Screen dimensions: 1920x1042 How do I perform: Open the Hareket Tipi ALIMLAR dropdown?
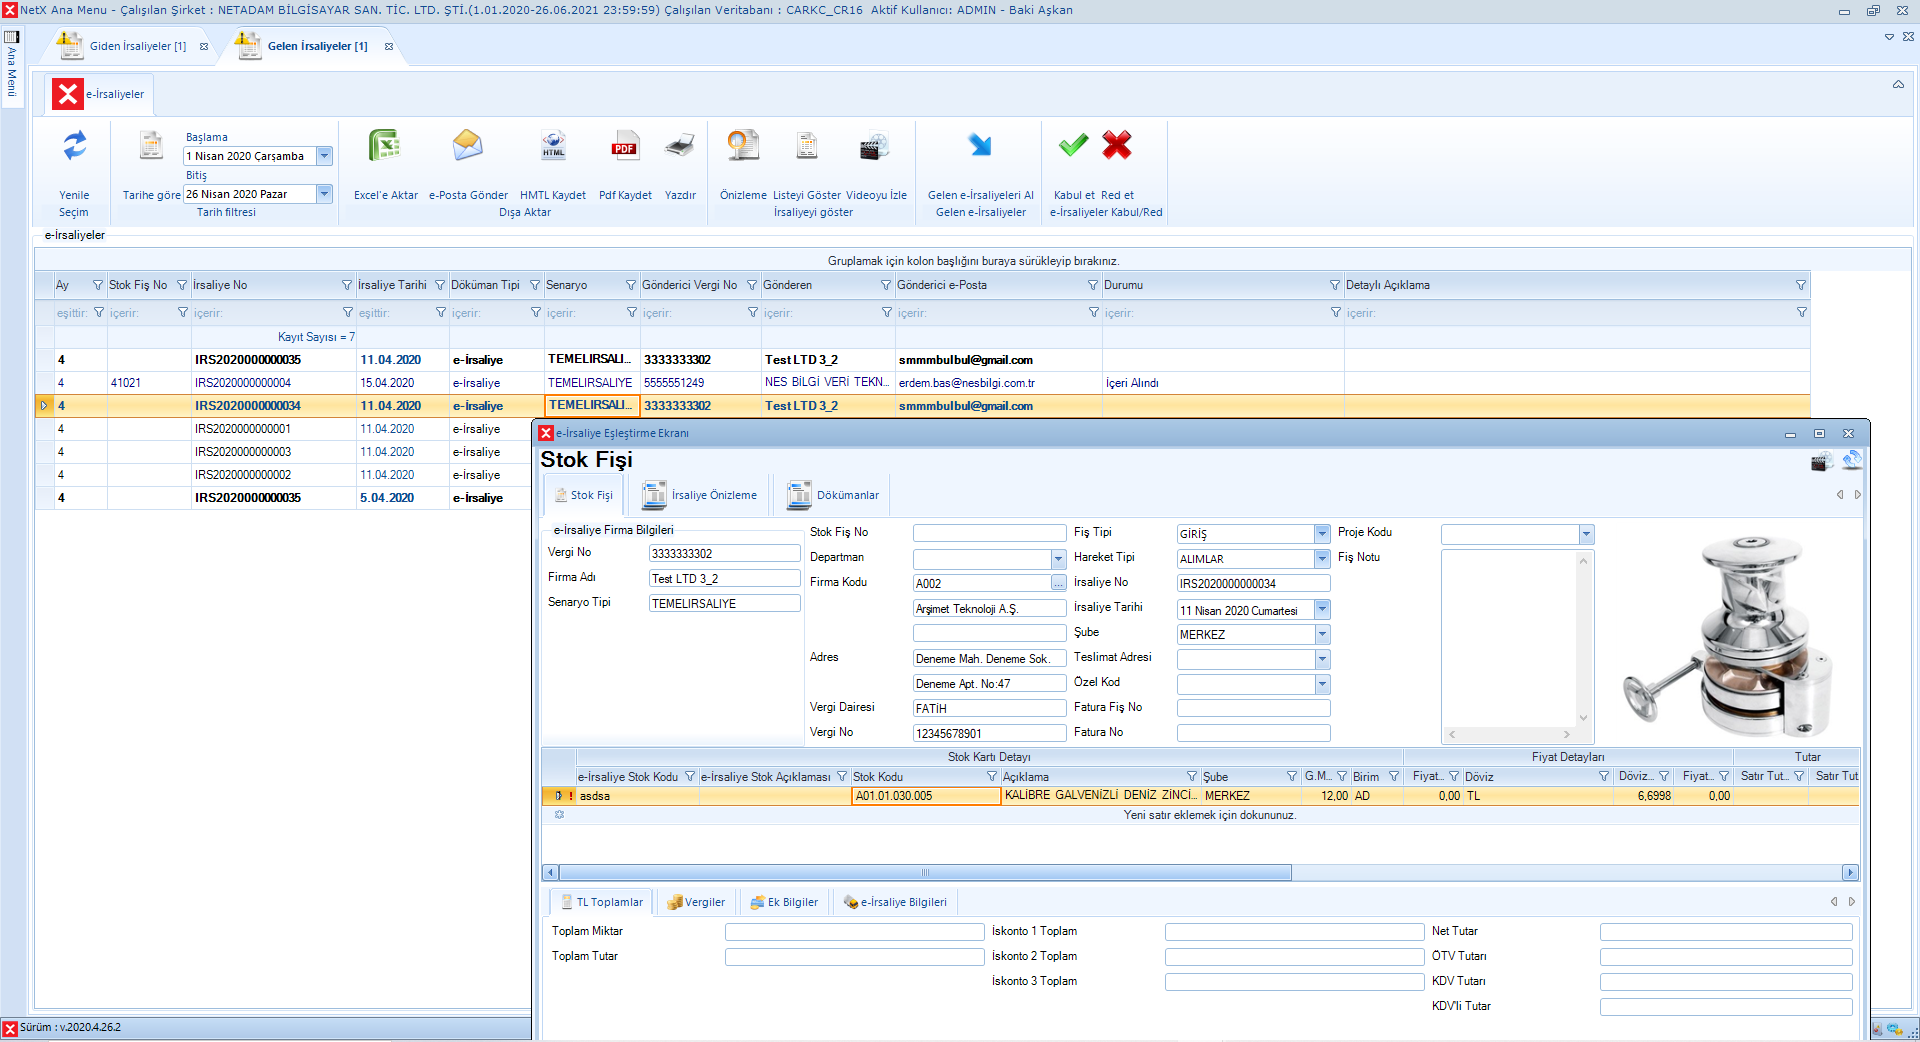(x=1322, y=559)
